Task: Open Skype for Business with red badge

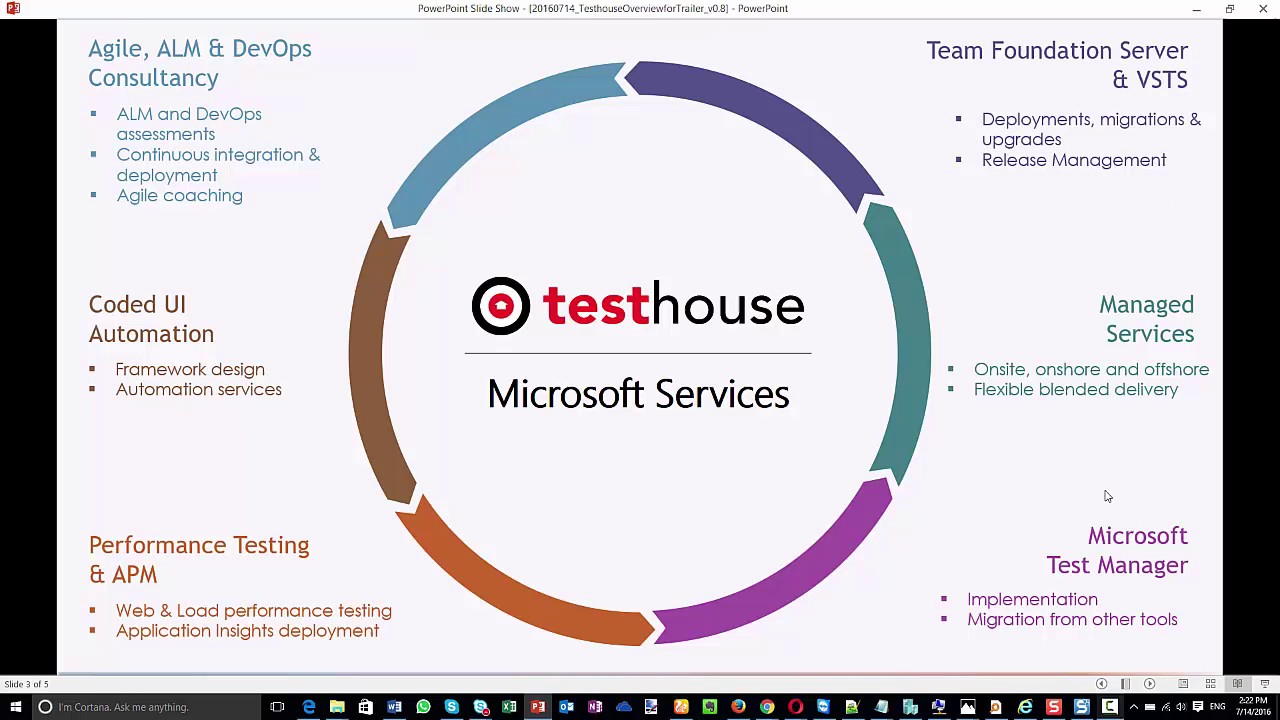Action: coord(481,707)
